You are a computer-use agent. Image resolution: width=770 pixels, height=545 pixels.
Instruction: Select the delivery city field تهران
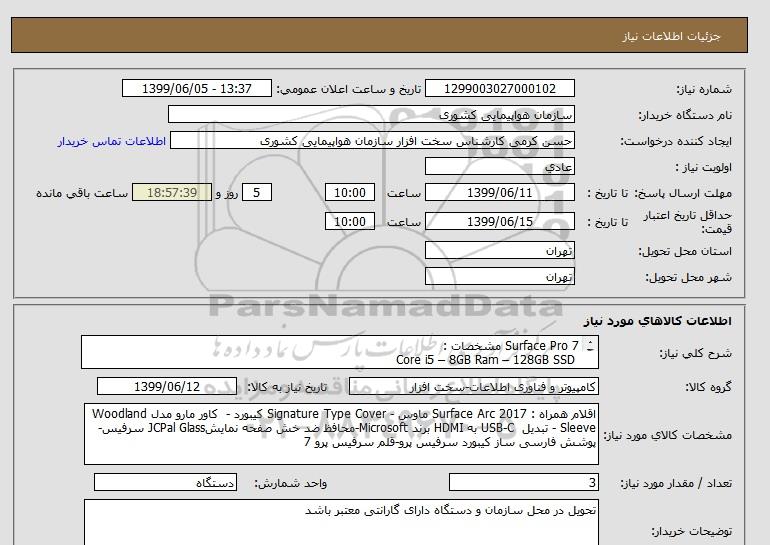[x=499, y=277]
